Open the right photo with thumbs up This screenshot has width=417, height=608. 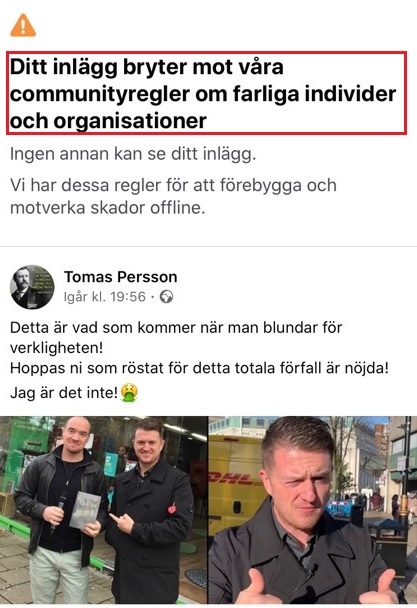pyautogui.click(x=313, y=510)
